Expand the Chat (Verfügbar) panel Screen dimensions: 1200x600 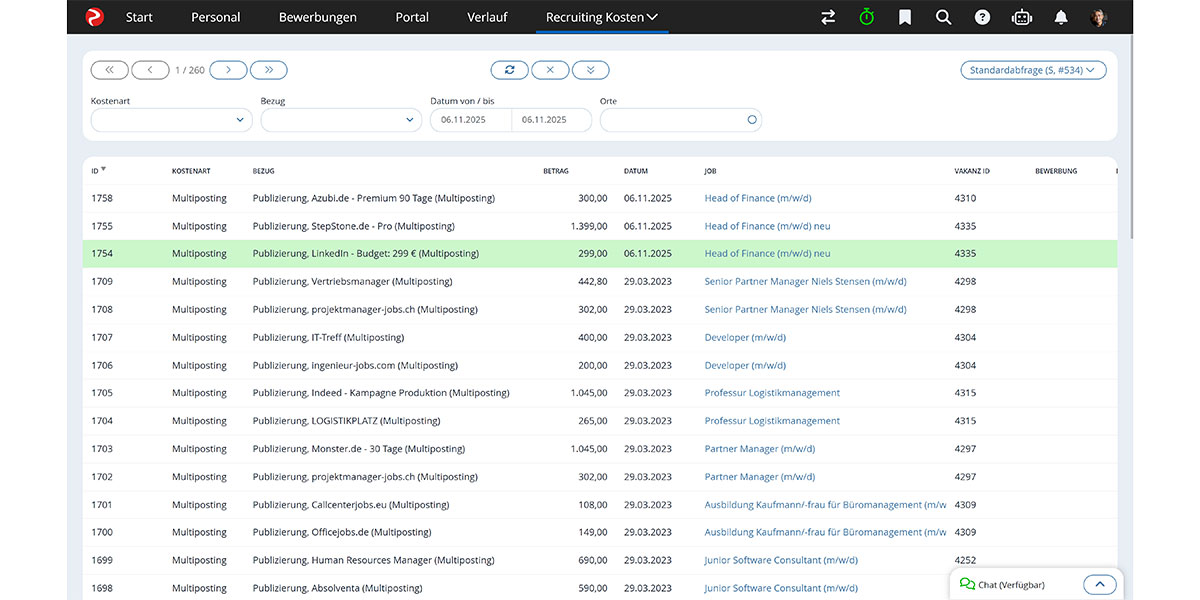[x=1099, y=585]
